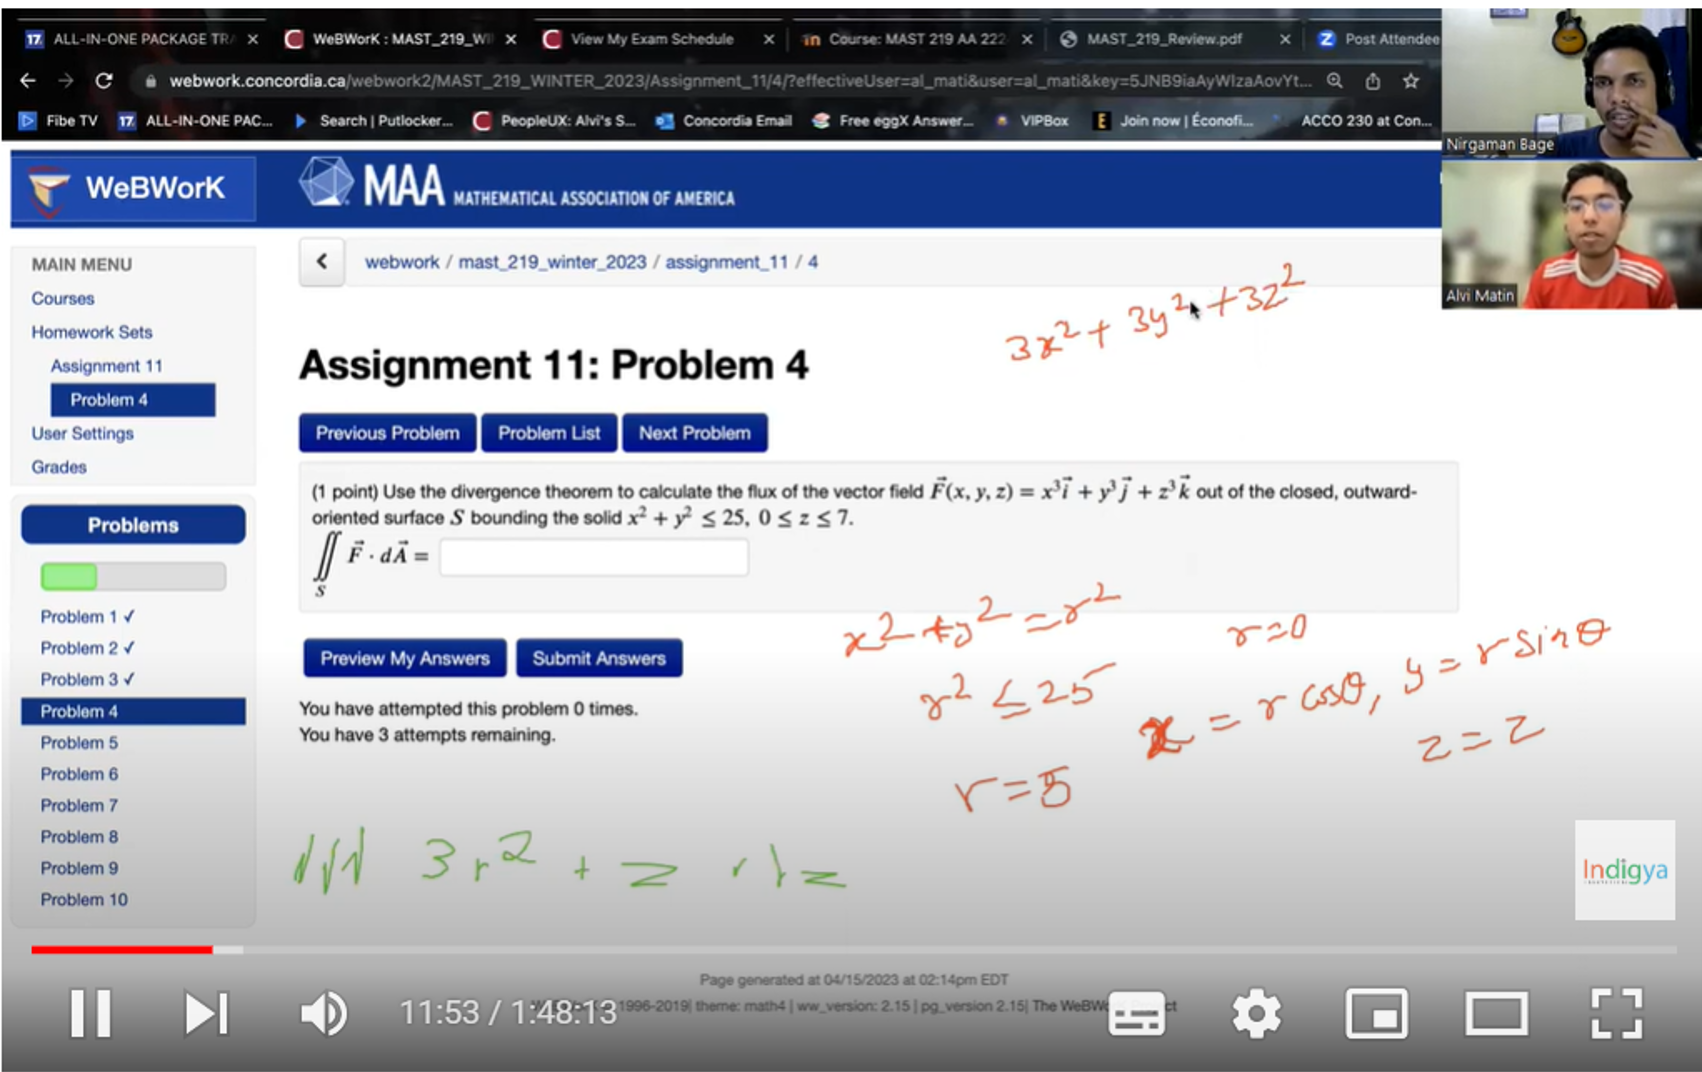Open Join now Éconofi bookmark

pyautogui.click(x=1174, y=121)
